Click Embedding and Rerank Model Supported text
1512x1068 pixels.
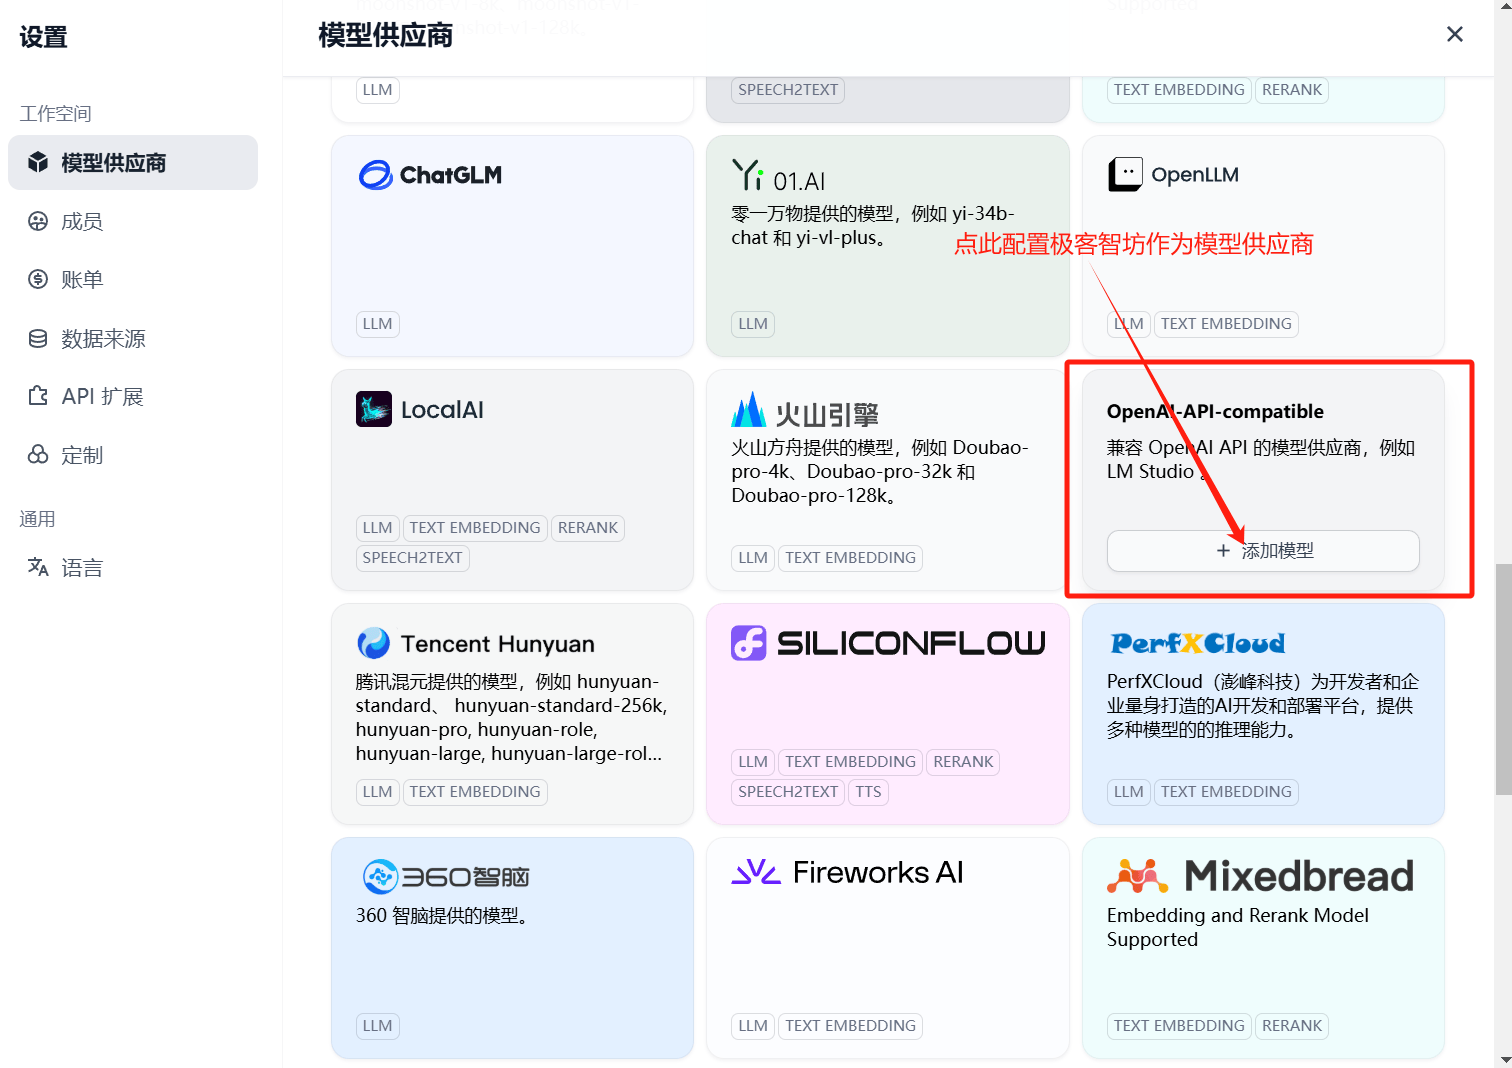[1238, 927]
